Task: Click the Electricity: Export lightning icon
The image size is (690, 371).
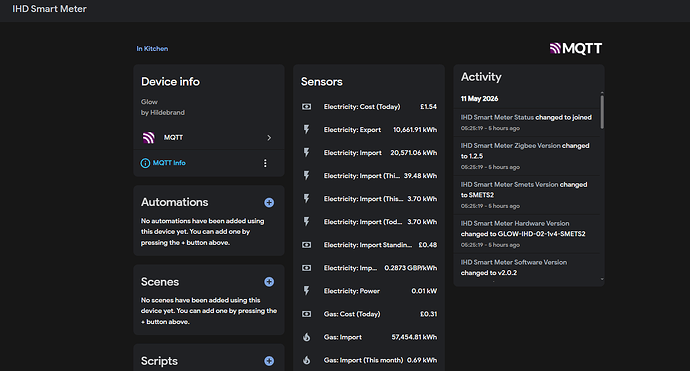Action: click(307, 129)
